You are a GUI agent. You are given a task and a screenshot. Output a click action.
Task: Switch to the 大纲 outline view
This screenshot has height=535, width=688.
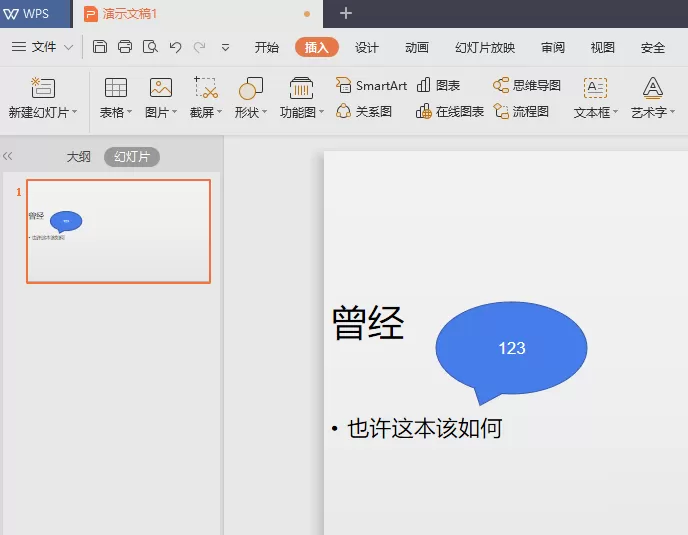[78, 157]
